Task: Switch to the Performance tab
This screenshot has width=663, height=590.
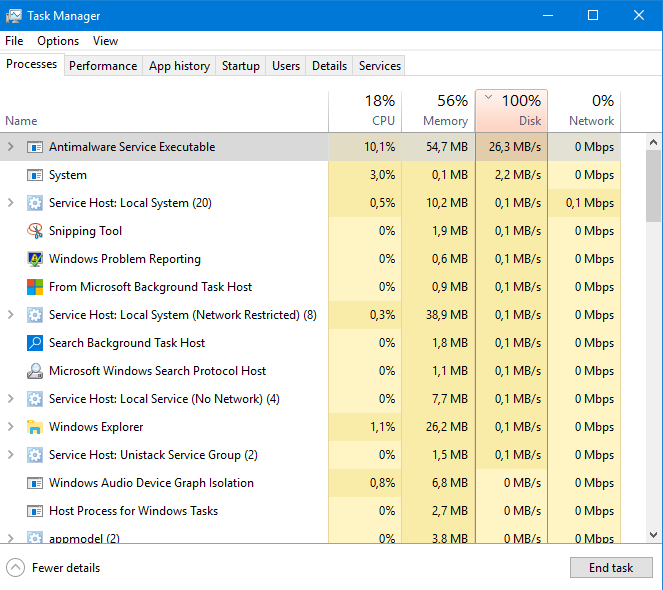Action: point(103,66)
